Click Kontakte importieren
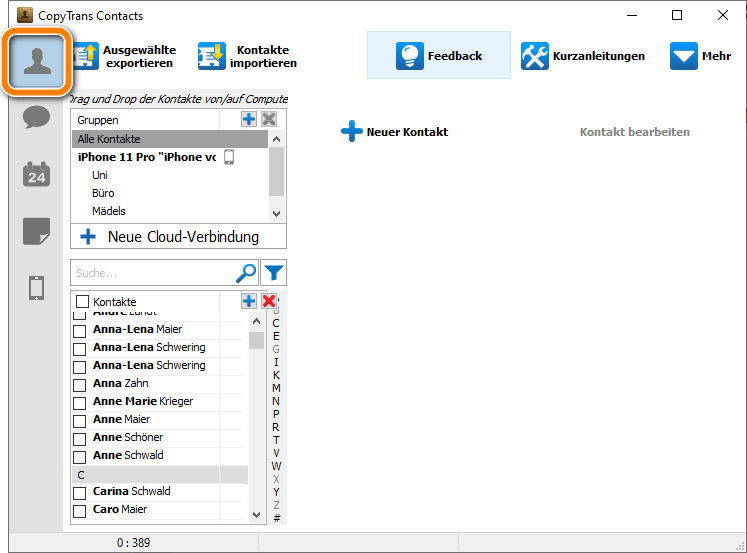 [248, 56]
